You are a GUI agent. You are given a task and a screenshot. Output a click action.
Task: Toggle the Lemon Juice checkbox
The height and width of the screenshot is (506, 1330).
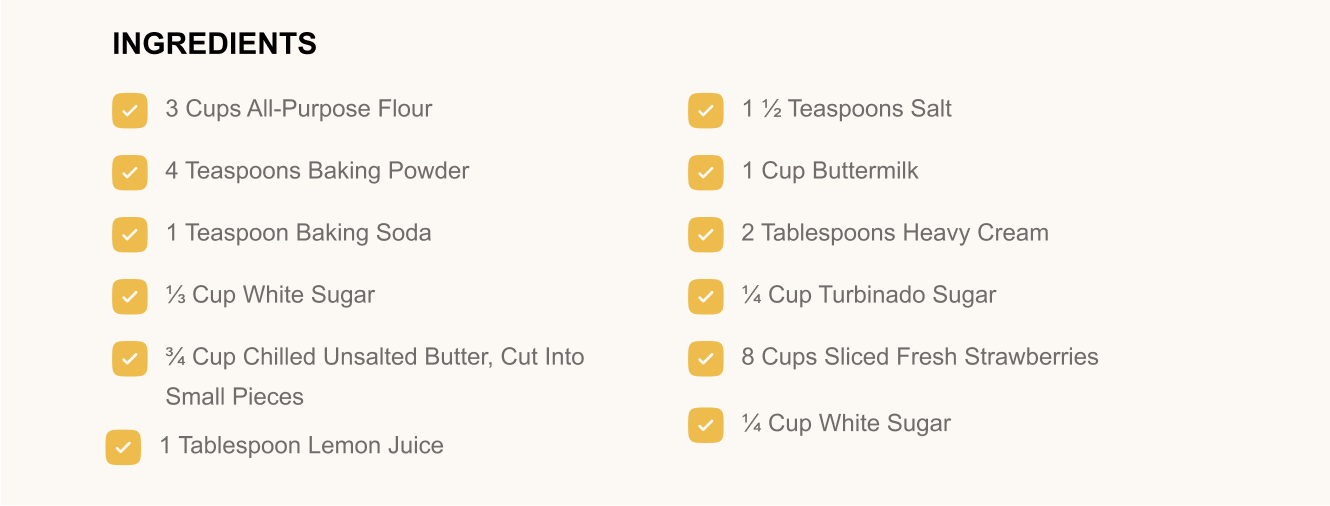pos(124,448)
